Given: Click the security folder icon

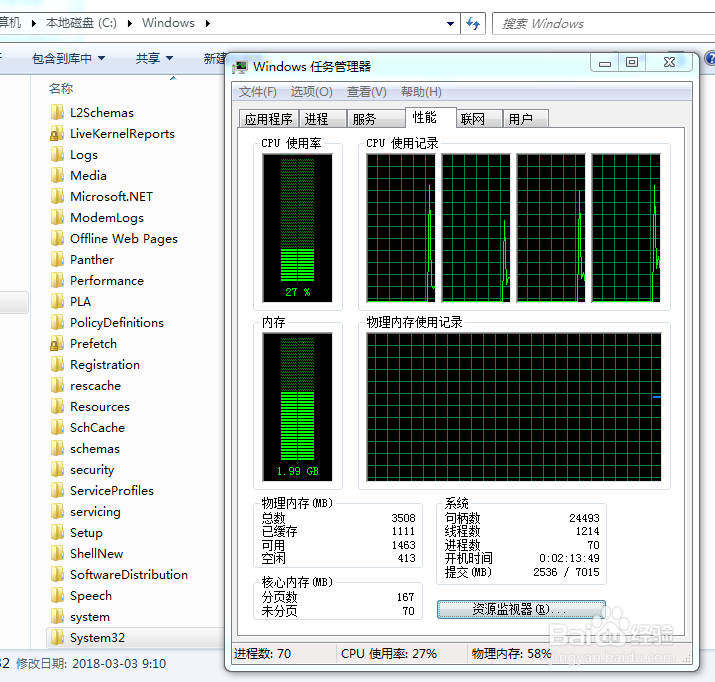Looking at the screenshot, I should 57,469.
